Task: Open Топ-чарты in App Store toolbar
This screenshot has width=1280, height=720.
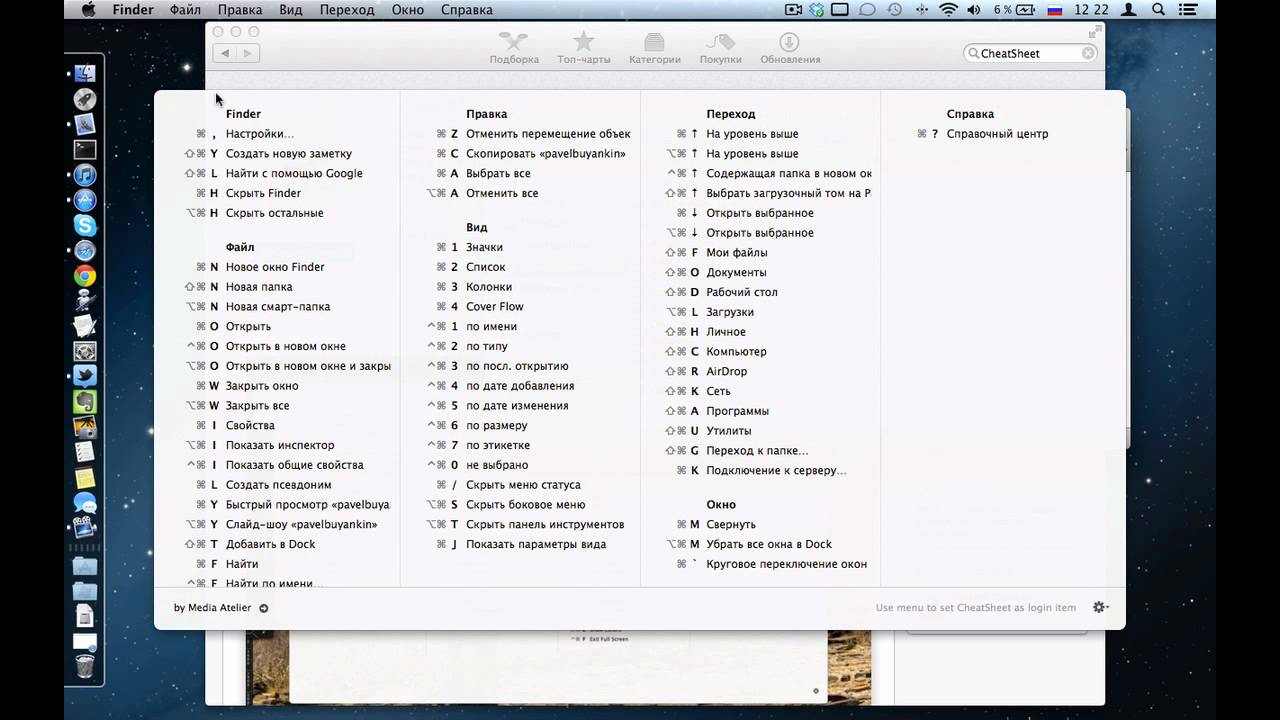Action: point(583,48)
